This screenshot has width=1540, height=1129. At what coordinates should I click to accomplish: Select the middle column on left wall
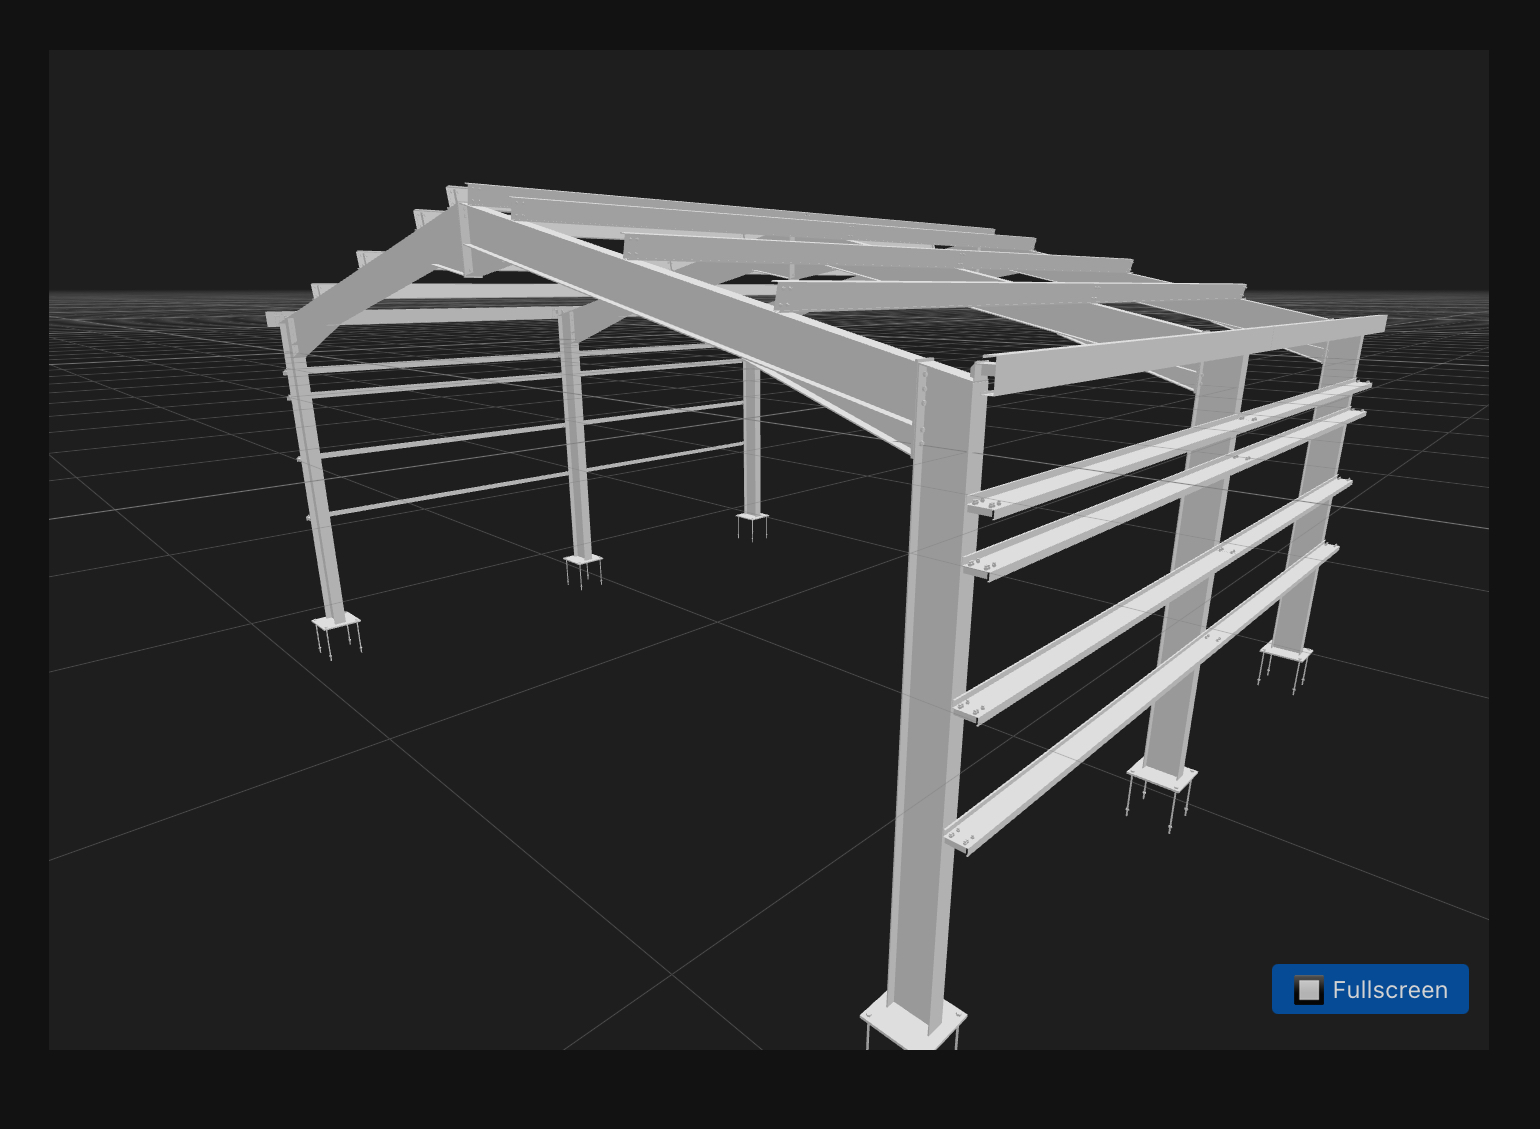575,440
